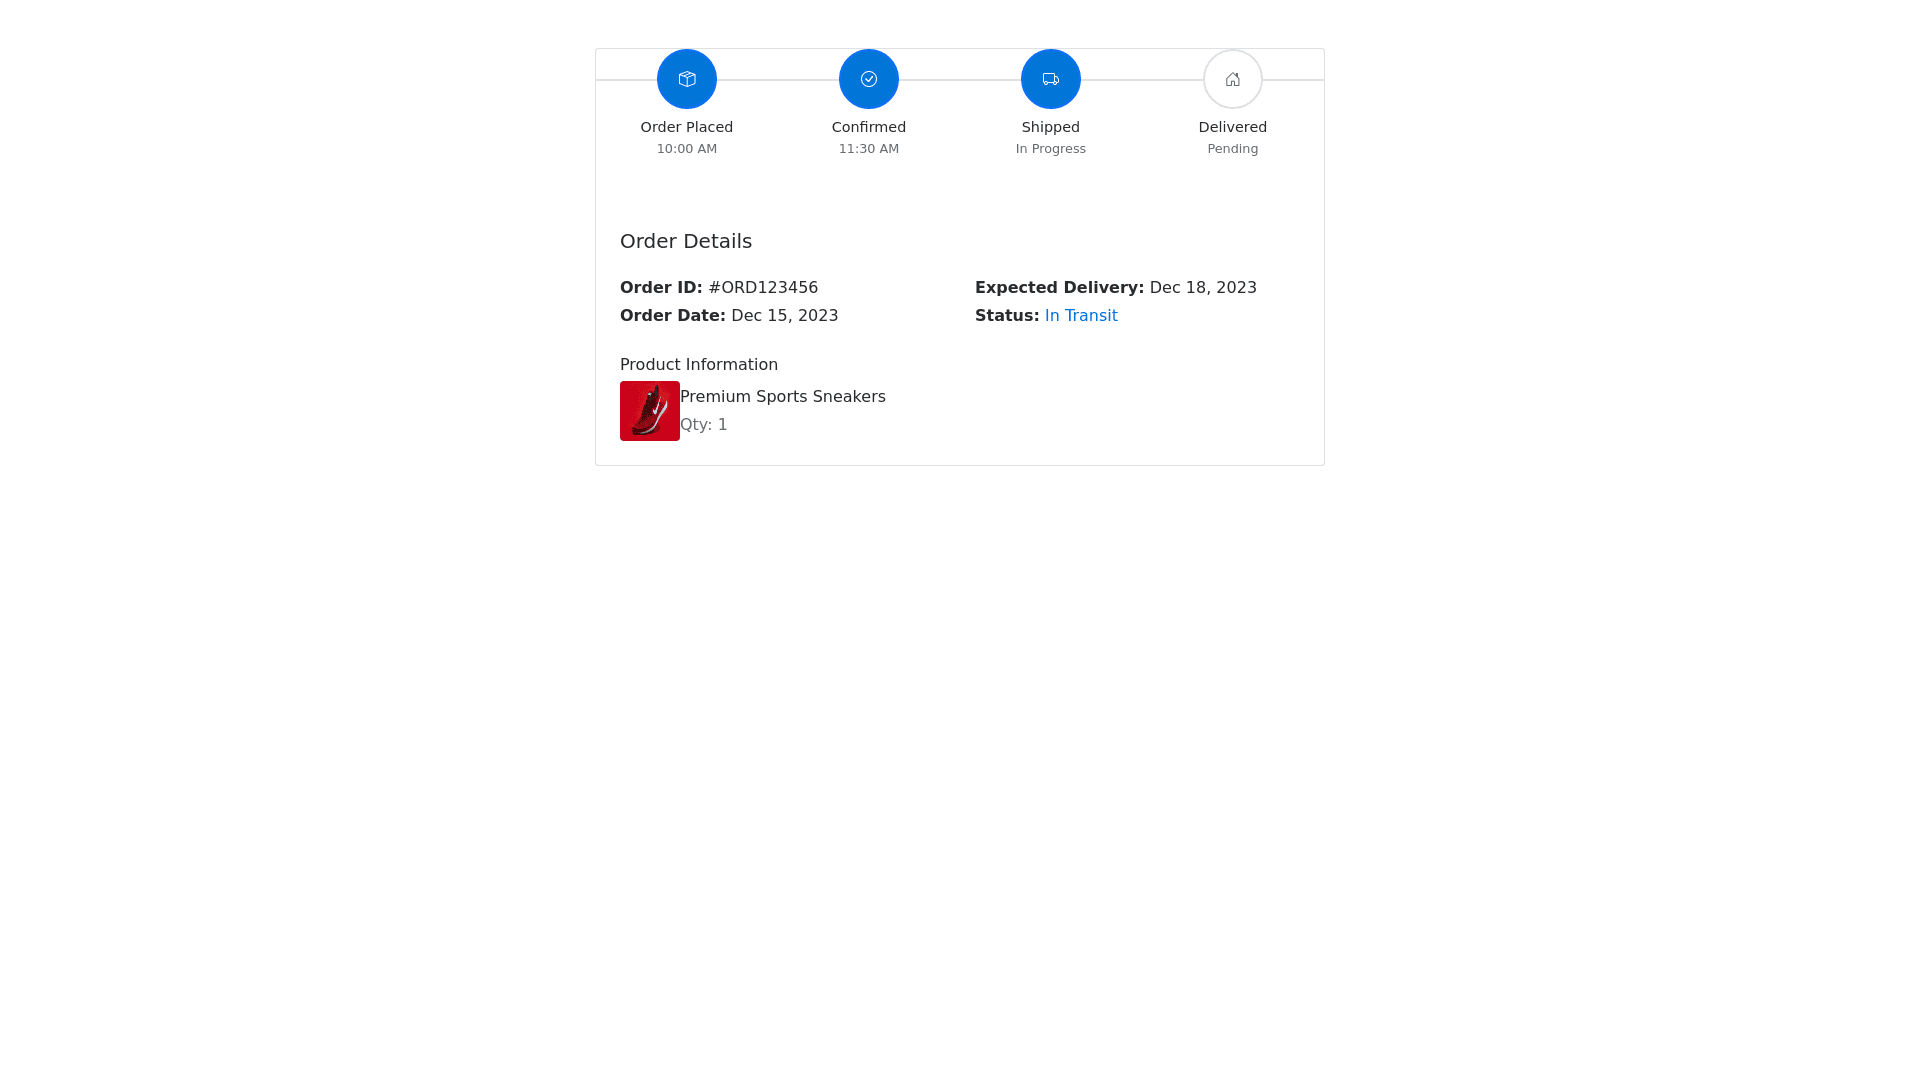Click the Shipped truck icon
1920x1080 pixels.
point(1051,79)
